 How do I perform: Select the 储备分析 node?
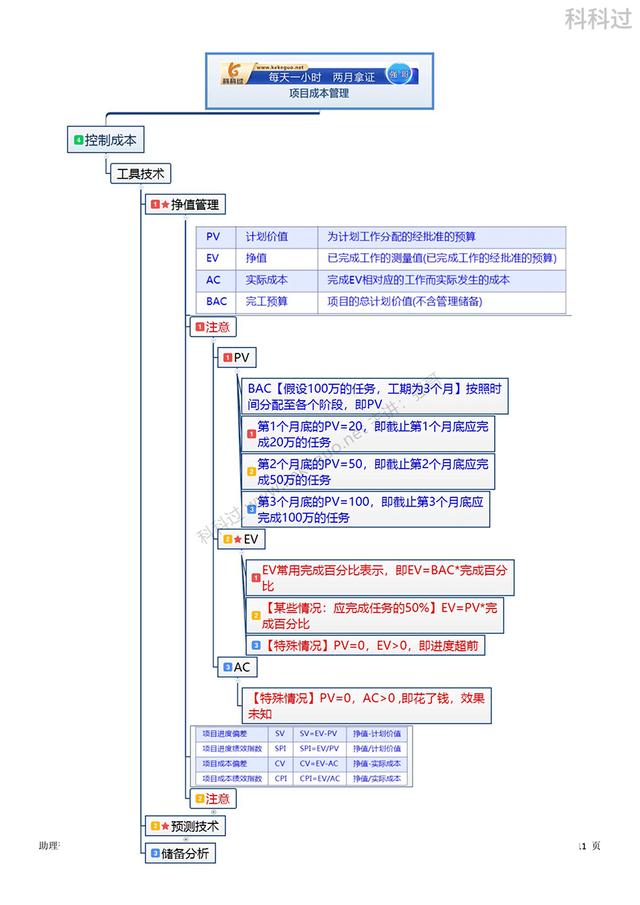tap(180, 853)
